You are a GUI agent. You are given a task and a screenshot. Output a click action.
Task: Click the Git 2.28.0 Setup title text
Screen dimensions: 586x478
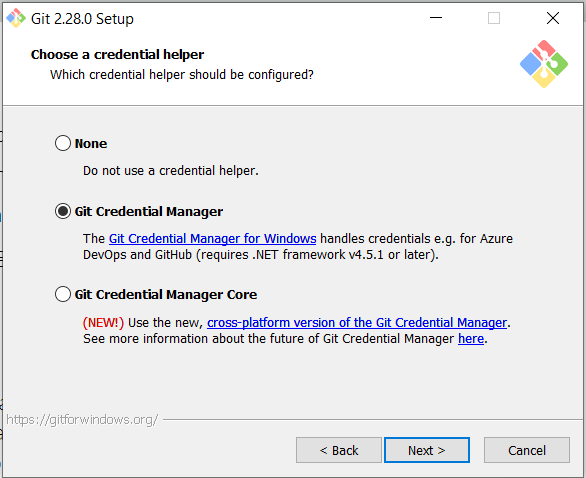[x=82, y=19]
